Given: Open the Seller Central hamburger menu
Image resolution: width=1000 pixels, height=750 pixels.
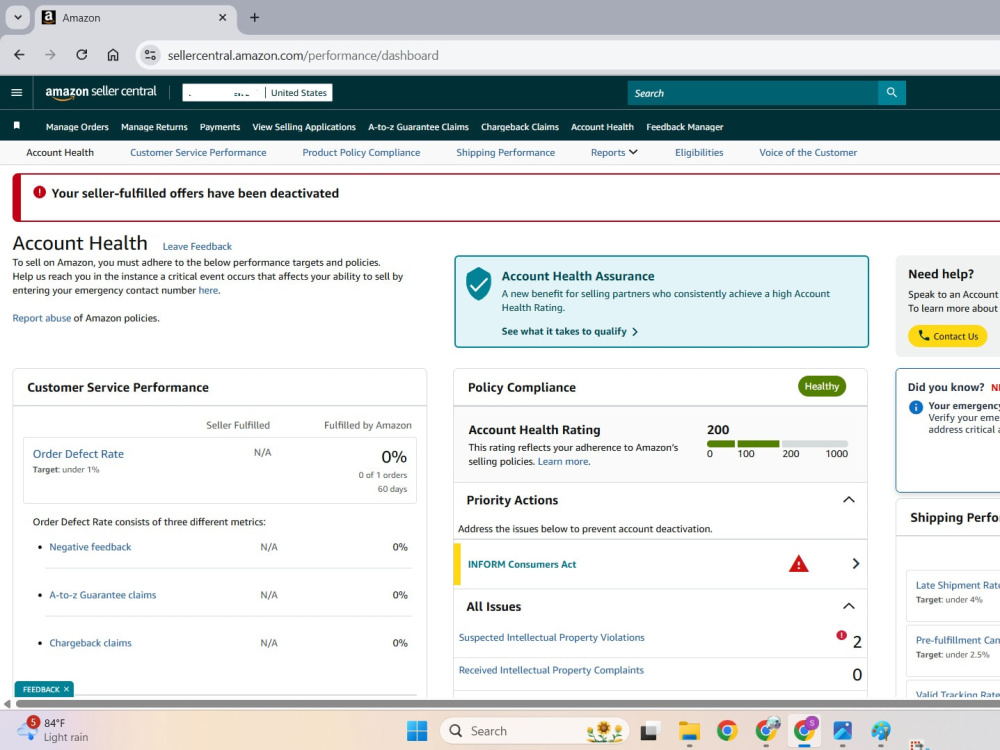Looking at the screenshot, I should click(x=17, y=92).
